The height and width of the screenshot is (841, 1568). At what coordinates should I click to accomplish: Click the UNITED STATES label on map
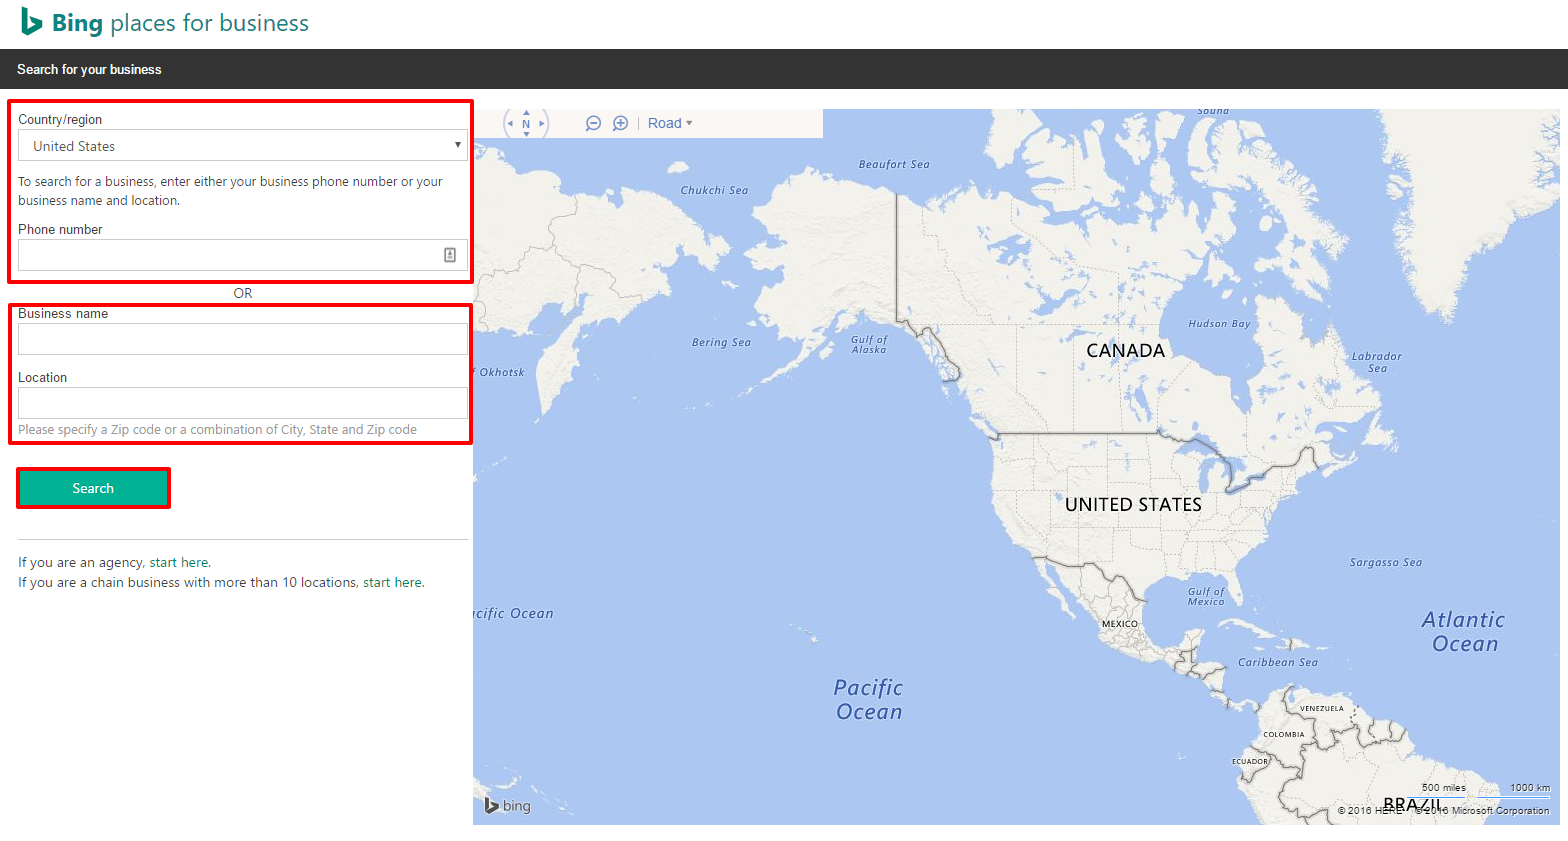[x=1133, y=505]
